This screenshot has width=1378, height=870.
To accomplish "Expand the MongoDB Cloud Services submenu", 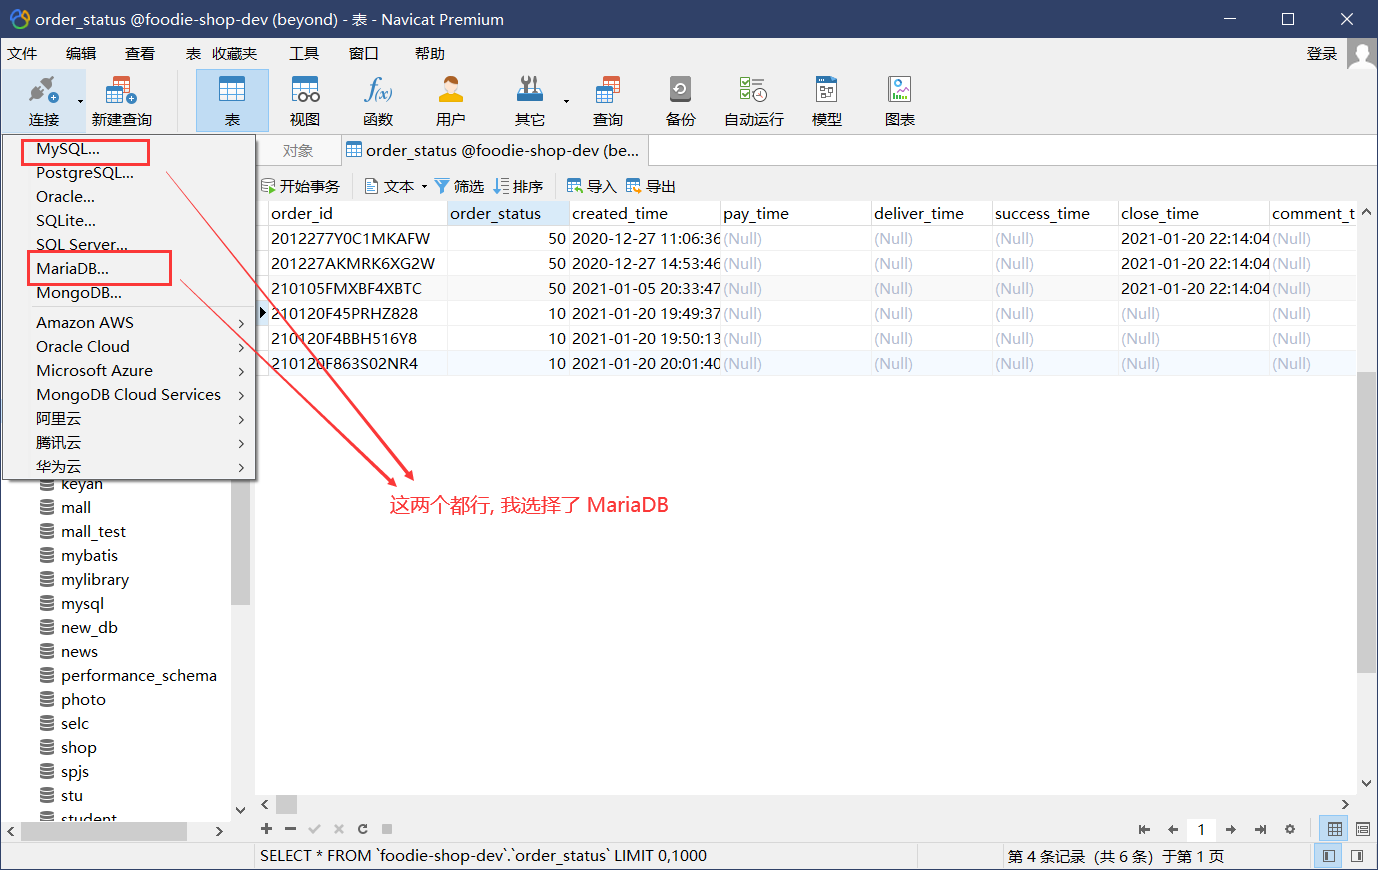I will point(241,395).
